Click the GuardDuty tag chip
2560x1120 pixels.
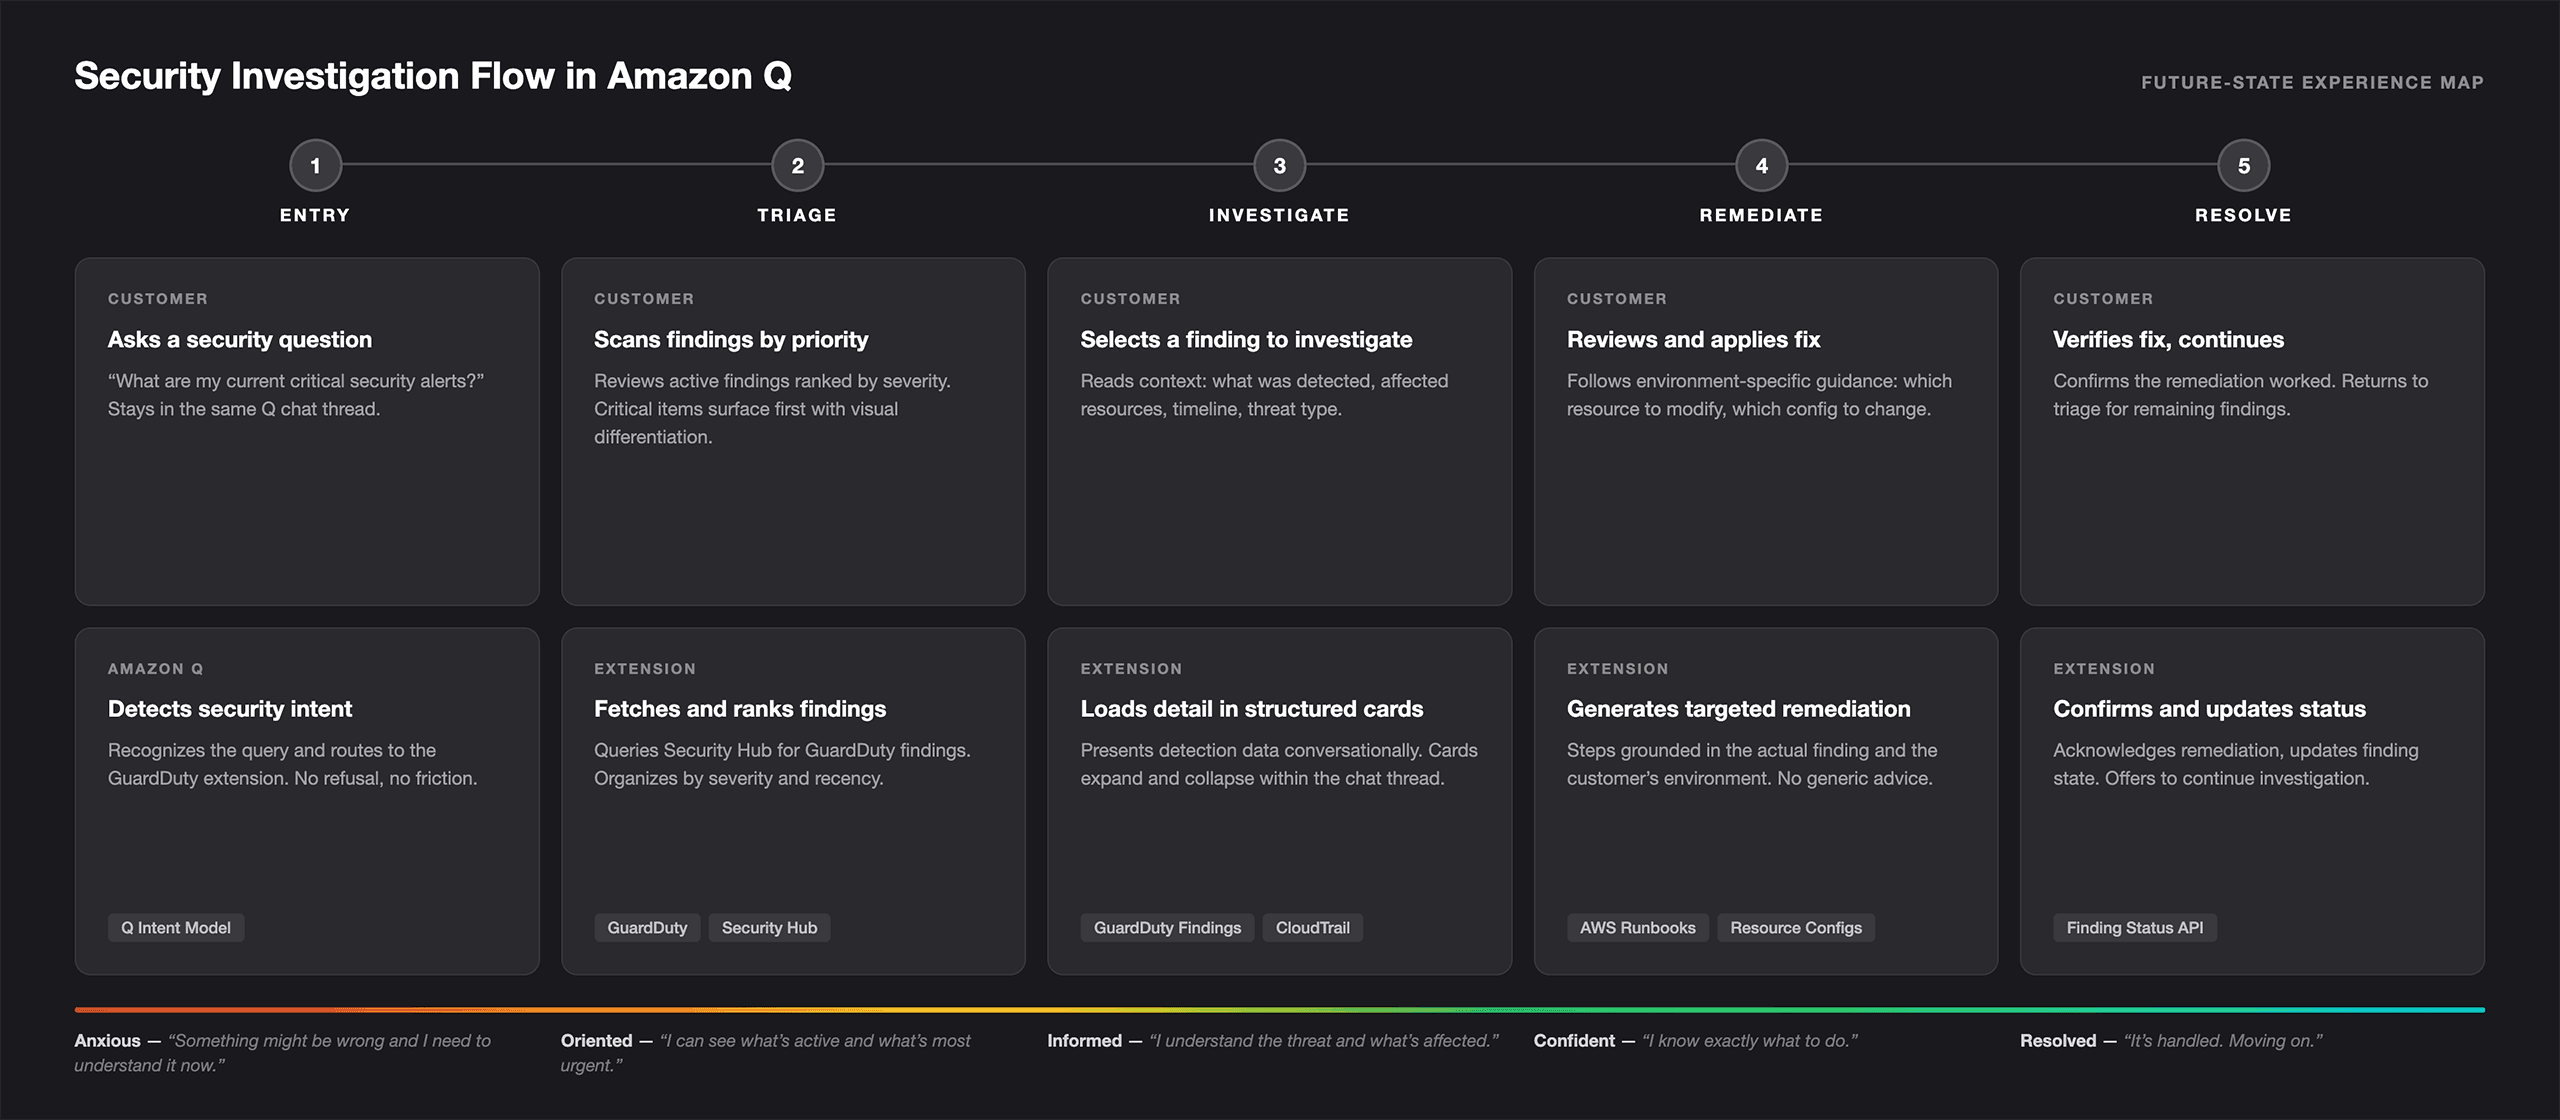(646, 927)
